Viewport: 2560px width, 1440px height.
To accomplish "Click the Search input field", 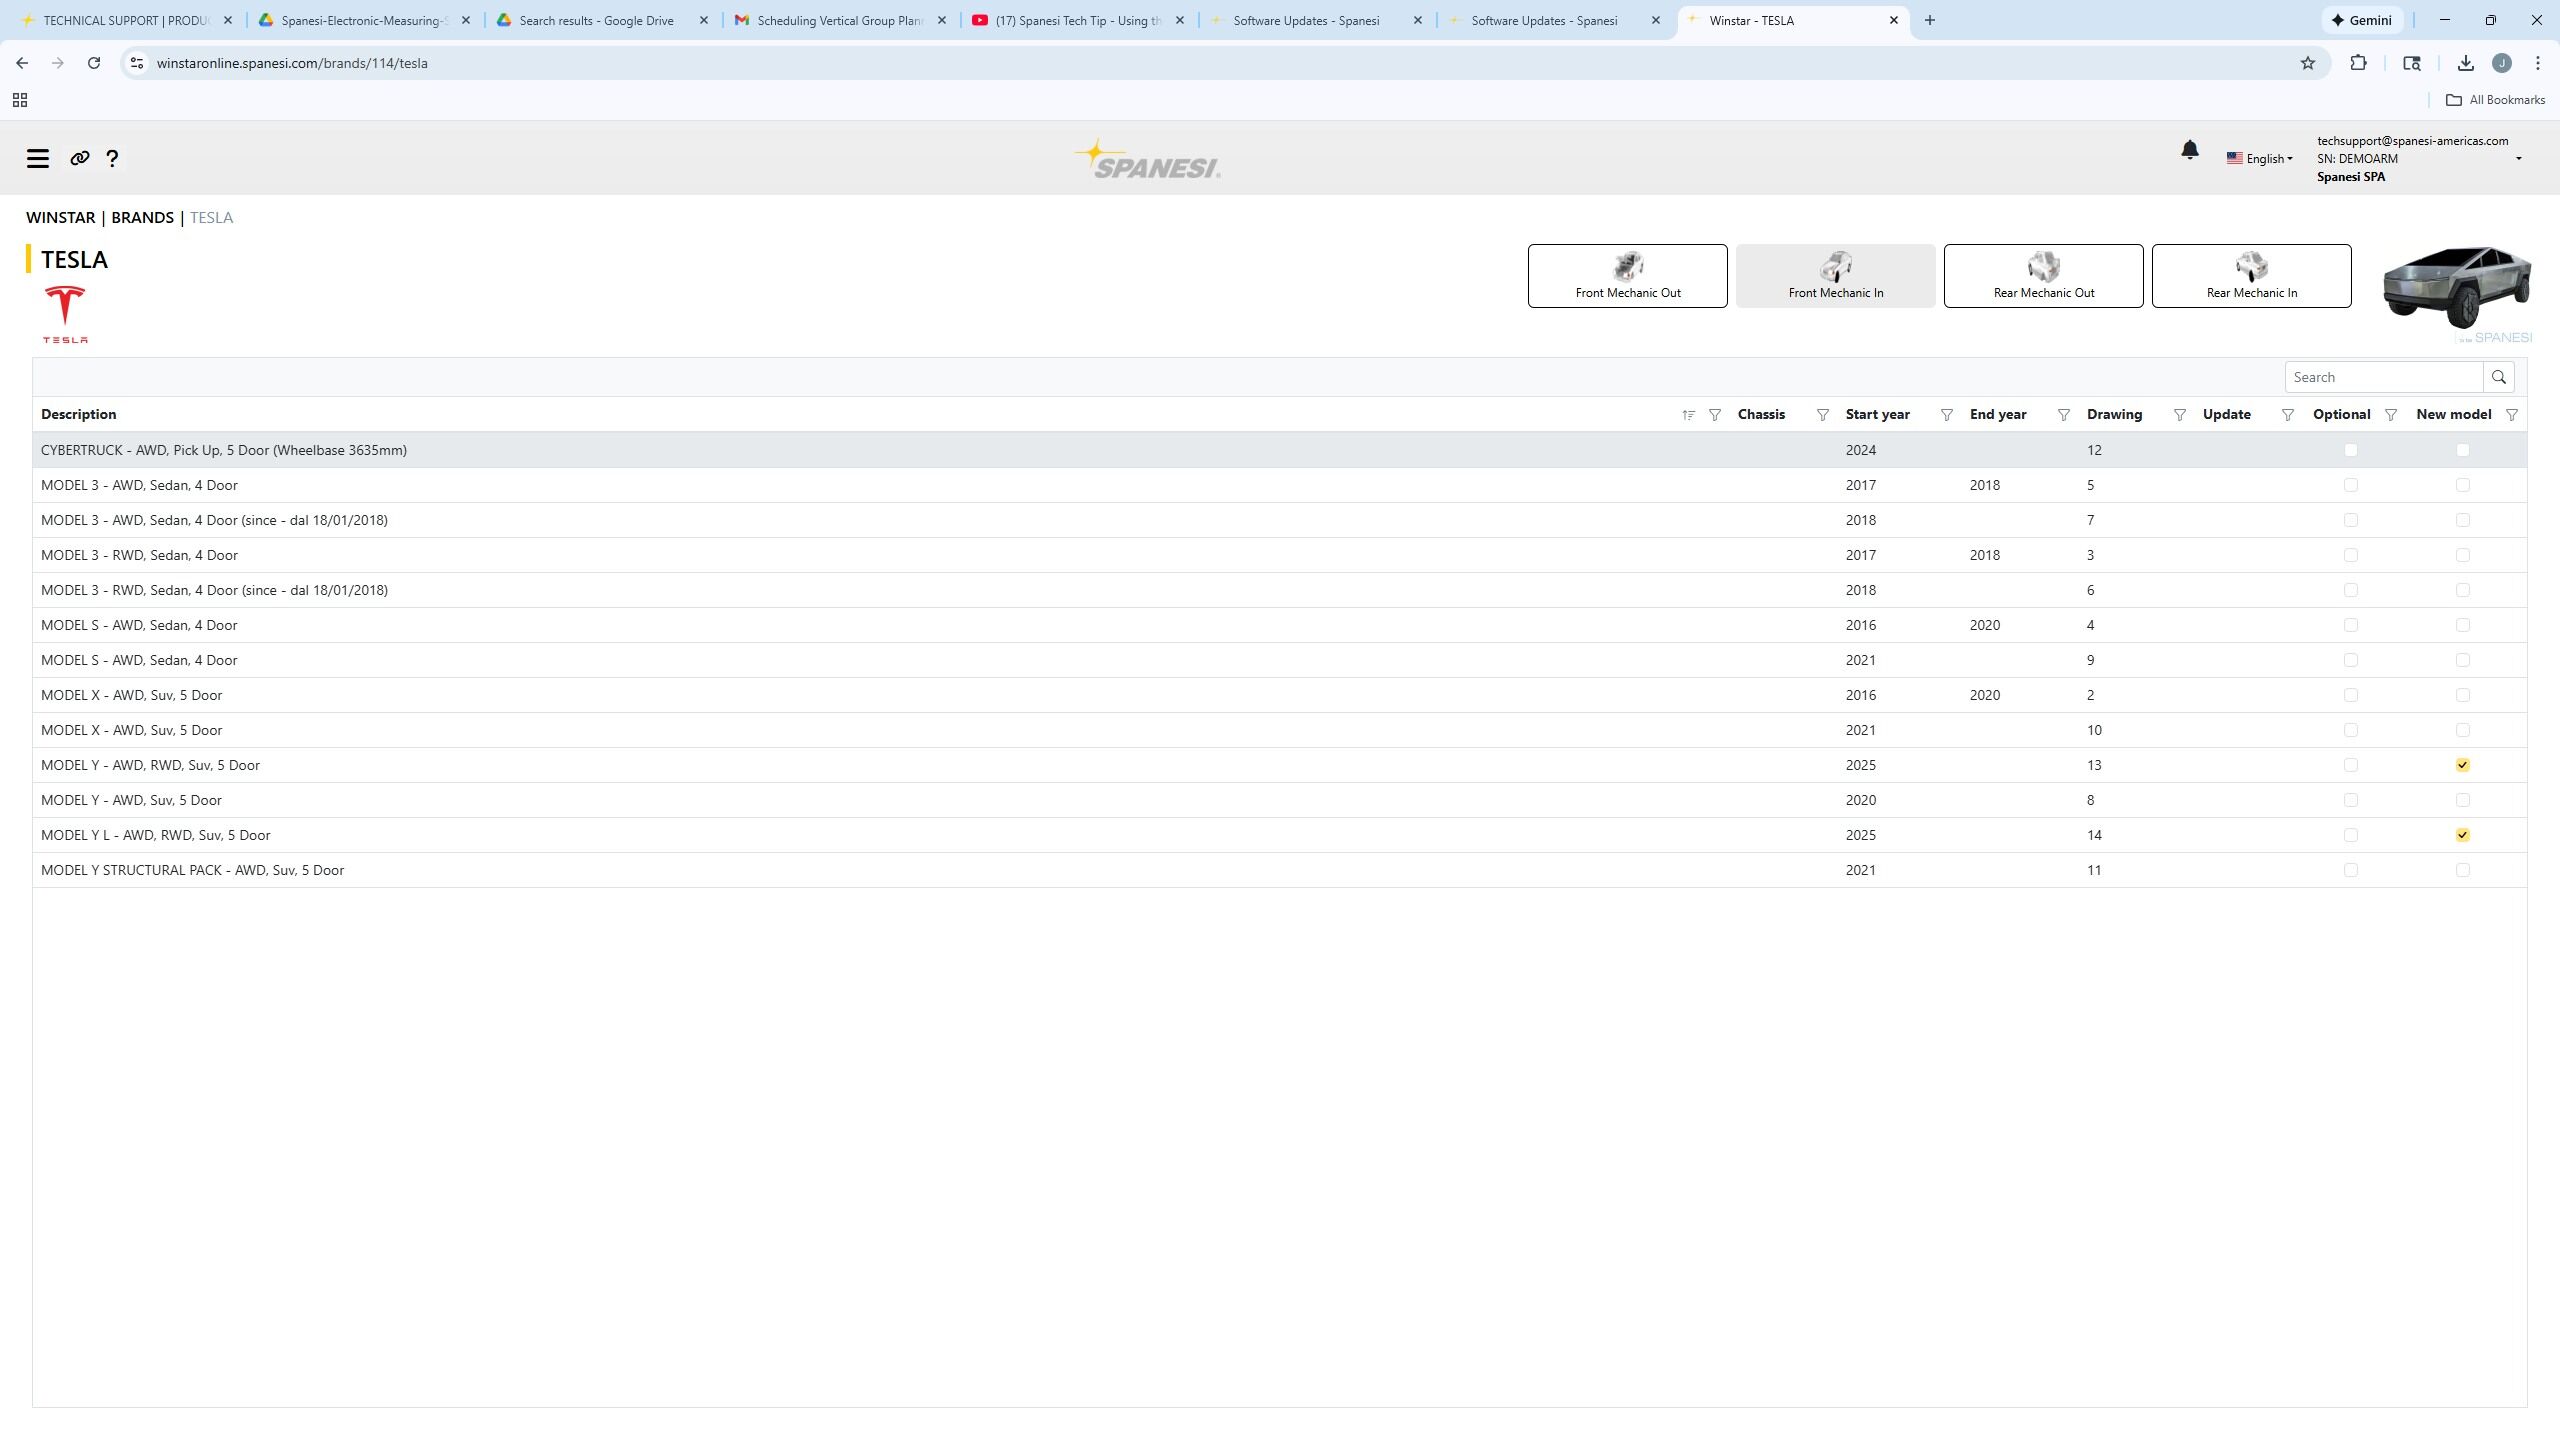I will point(2384,377).
